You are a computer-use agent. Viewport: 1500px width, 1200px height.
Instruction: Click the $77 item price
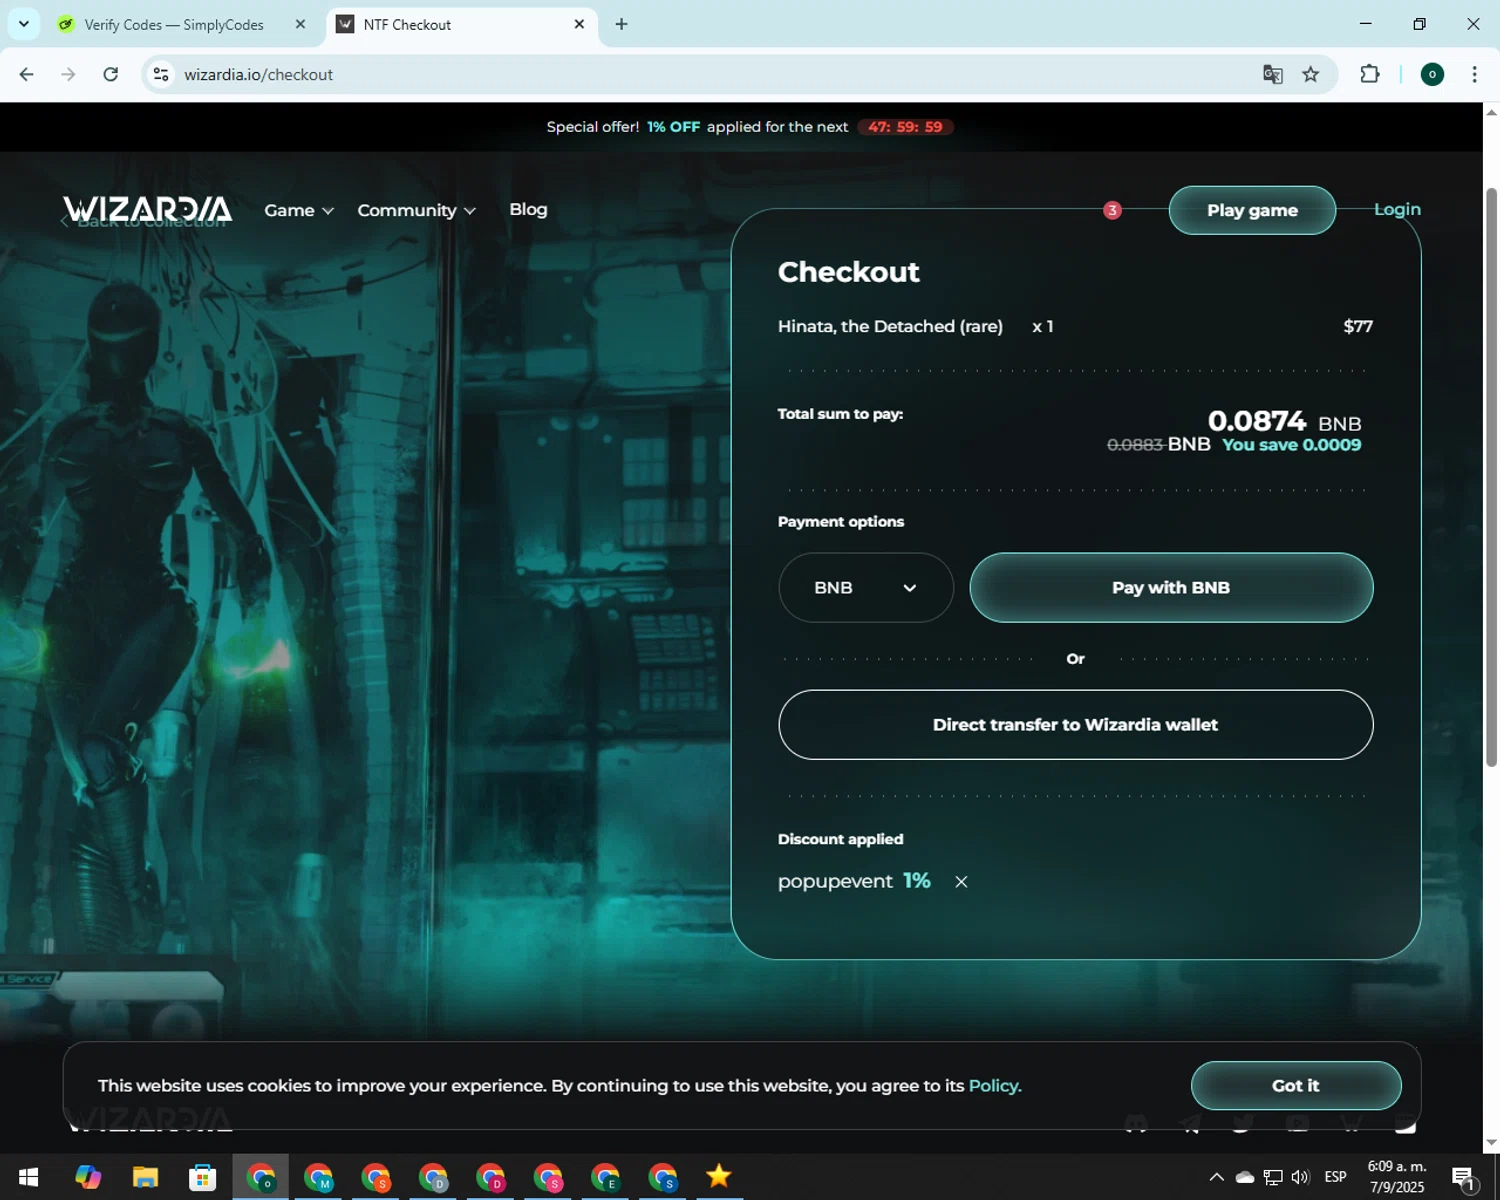pyautogui.click(x=1358, y=326)
